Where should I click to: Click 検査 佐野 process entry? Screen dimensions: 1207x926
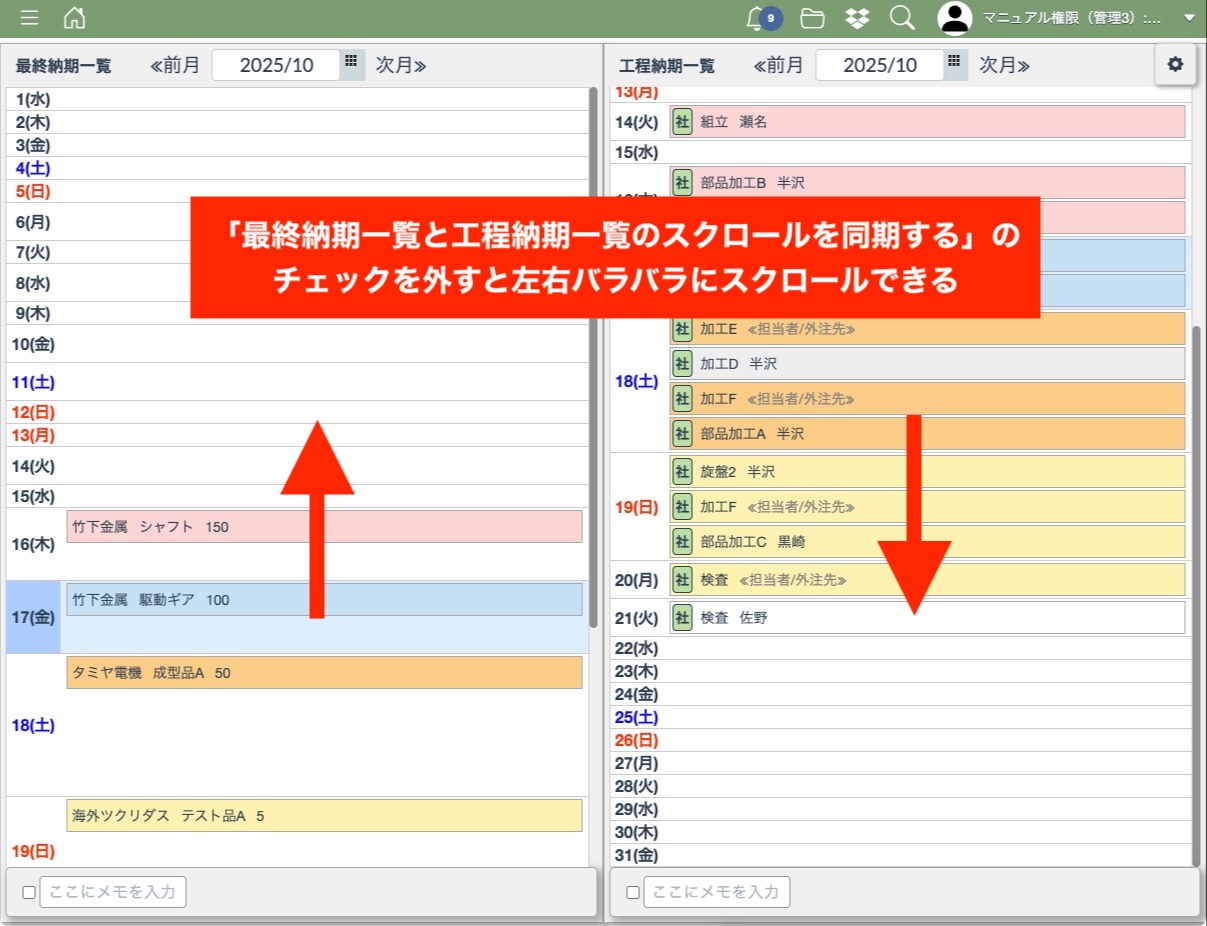coord(927,618)
